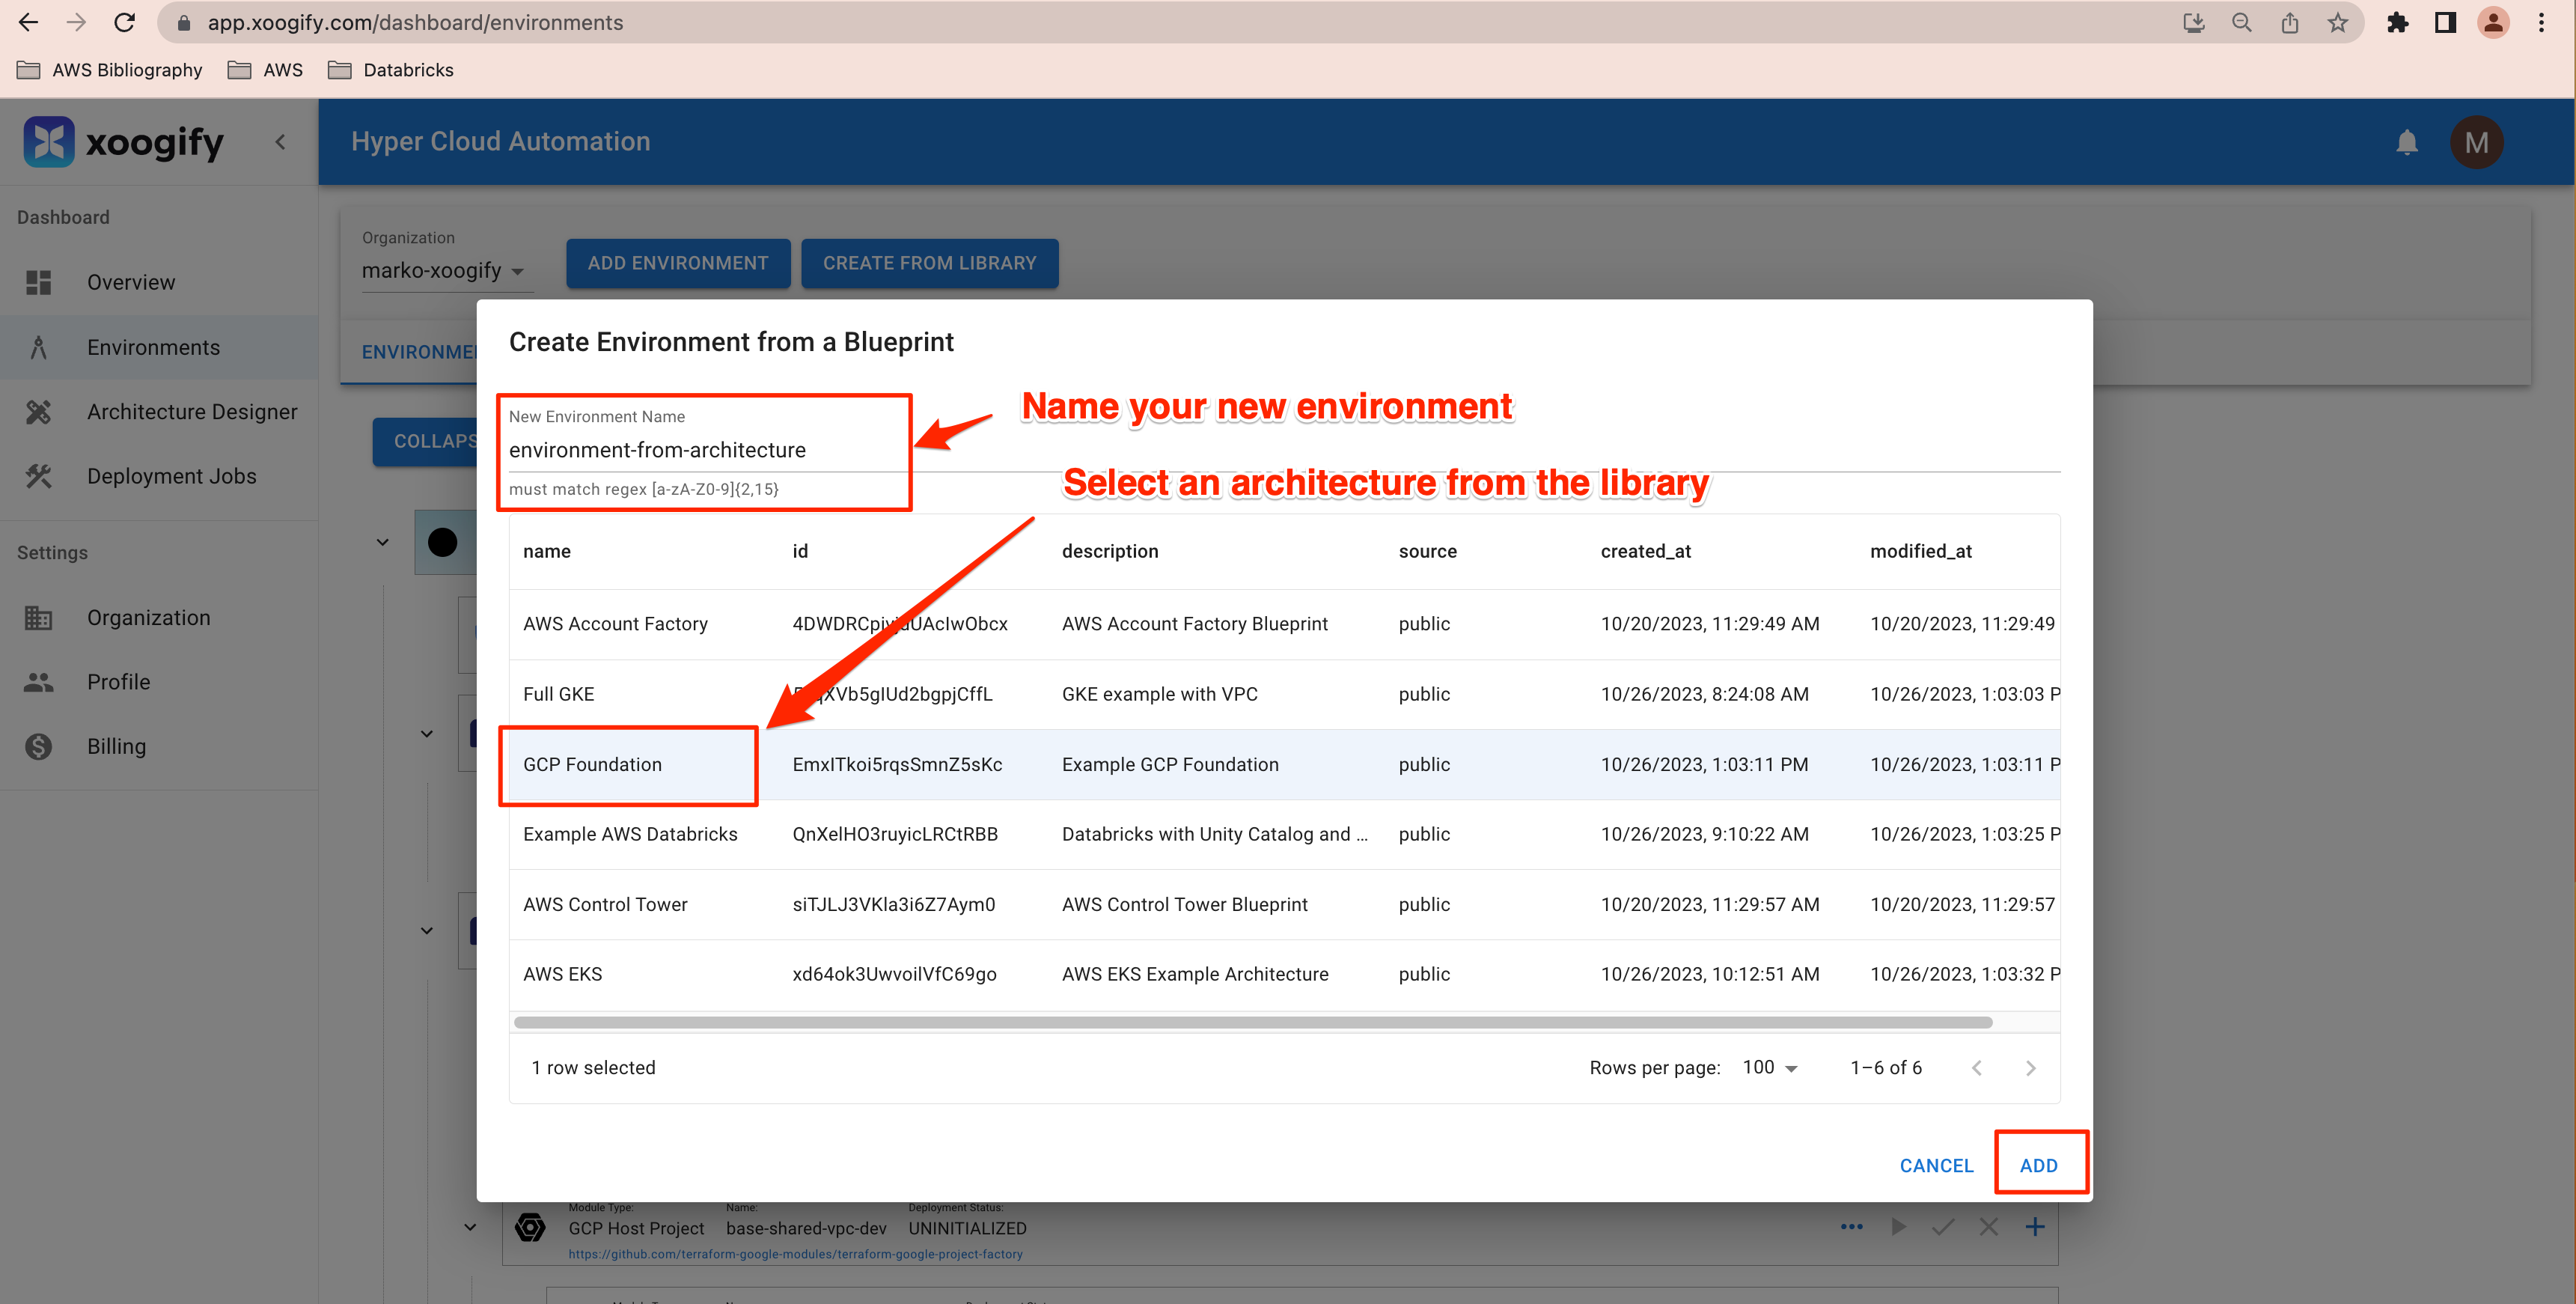Click the ADD button

[2038, 1165]
